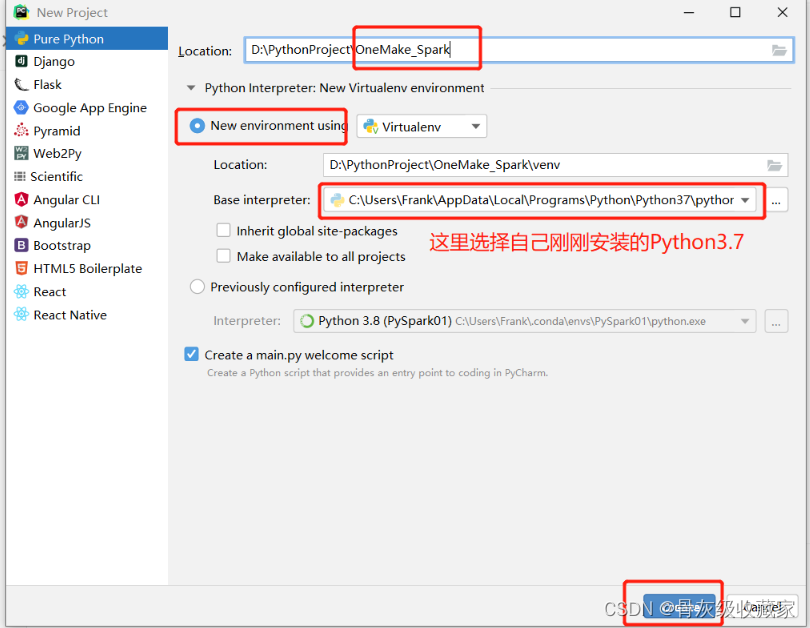Choose the React project type
The width and height of the screenshot is (810, 628).
point(87,292)
